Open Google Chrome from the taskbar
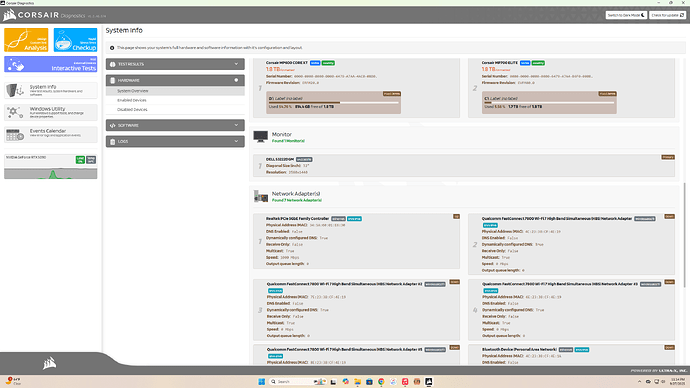 coord(381,381)
